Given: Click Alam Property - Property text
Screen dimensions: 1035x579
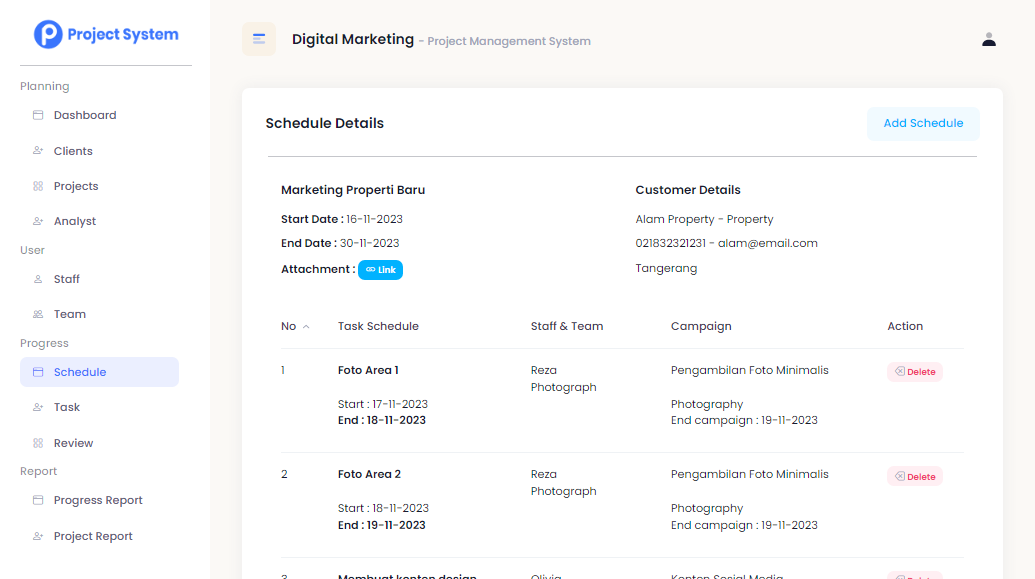Looking at the screenshot, I should click(x=704, y=219).
